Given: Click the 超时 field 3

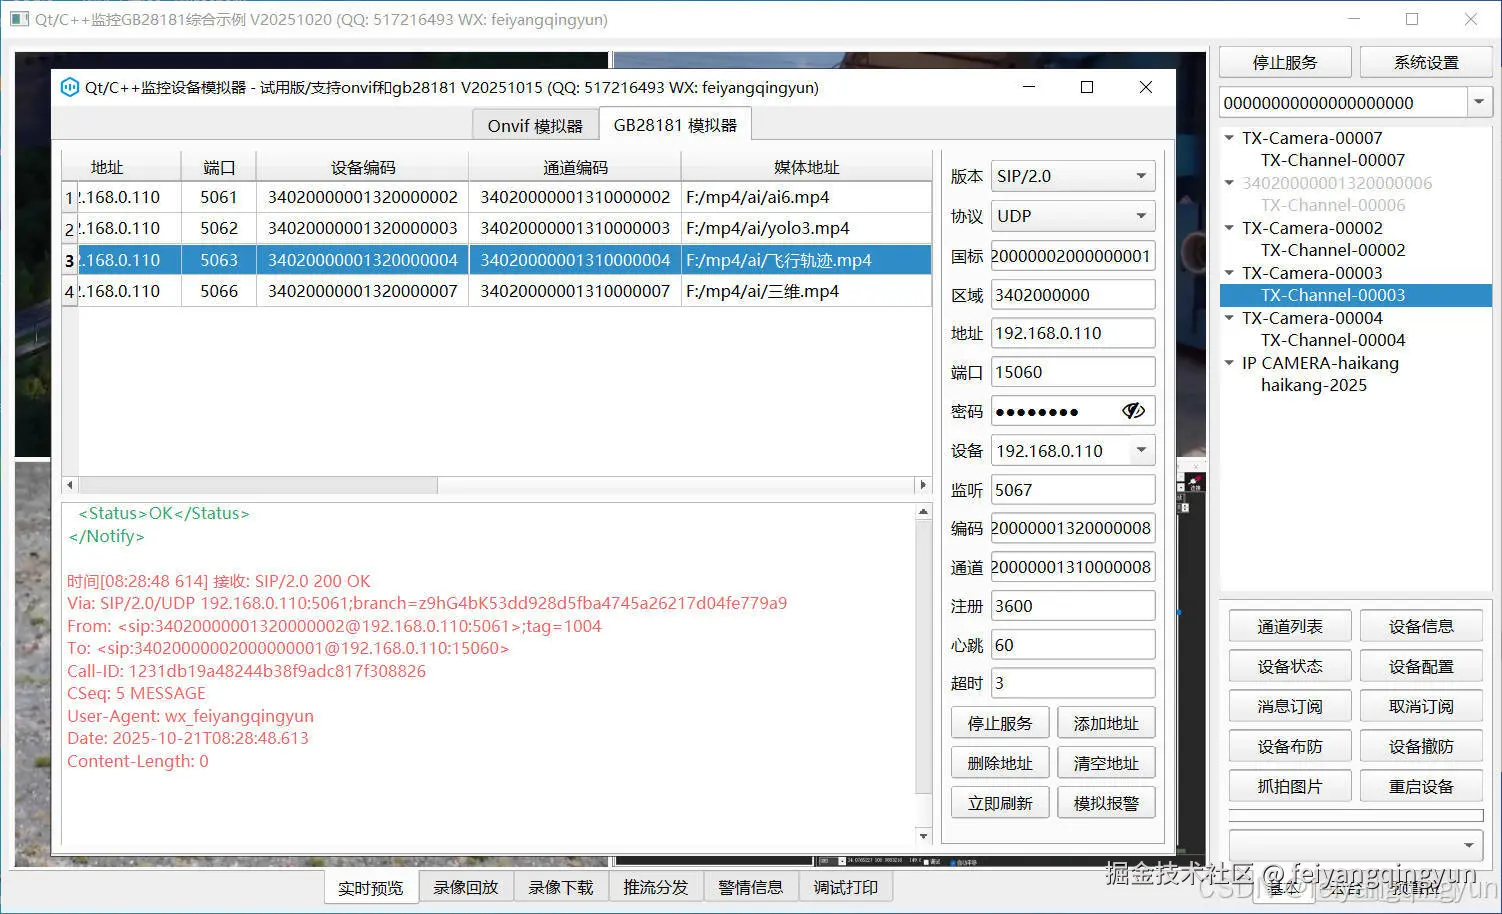Looking at the screenshot, I should coord(1073,684).
